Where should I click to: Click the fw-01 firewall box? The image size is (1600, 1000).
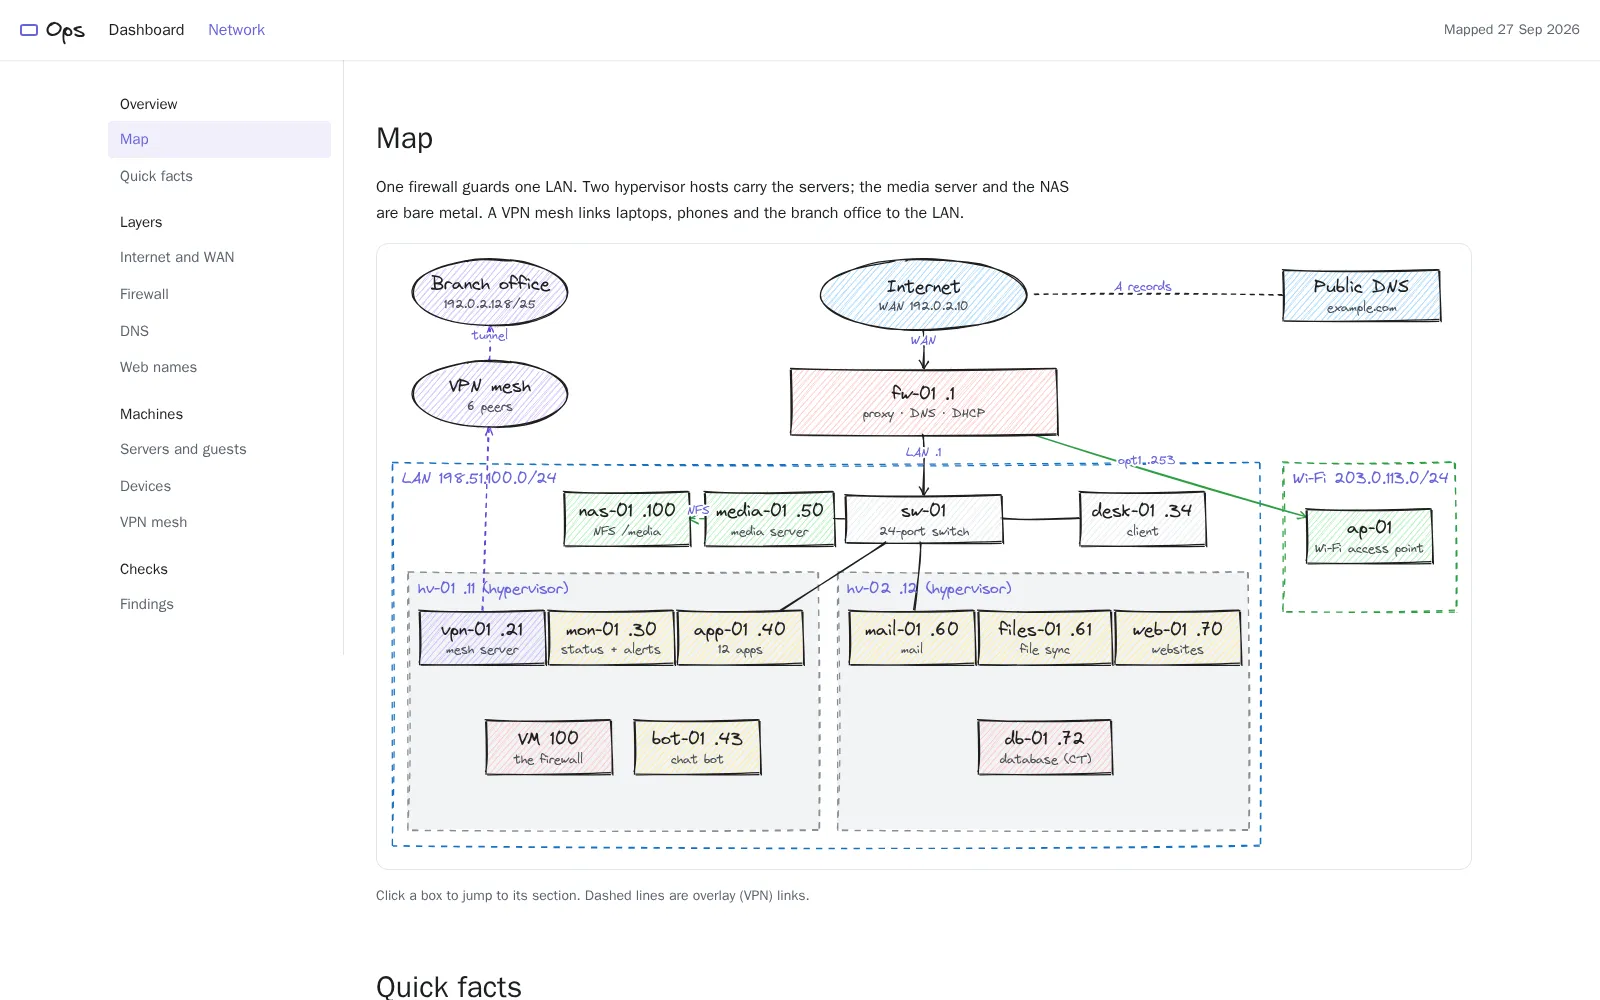pos(923,402)
